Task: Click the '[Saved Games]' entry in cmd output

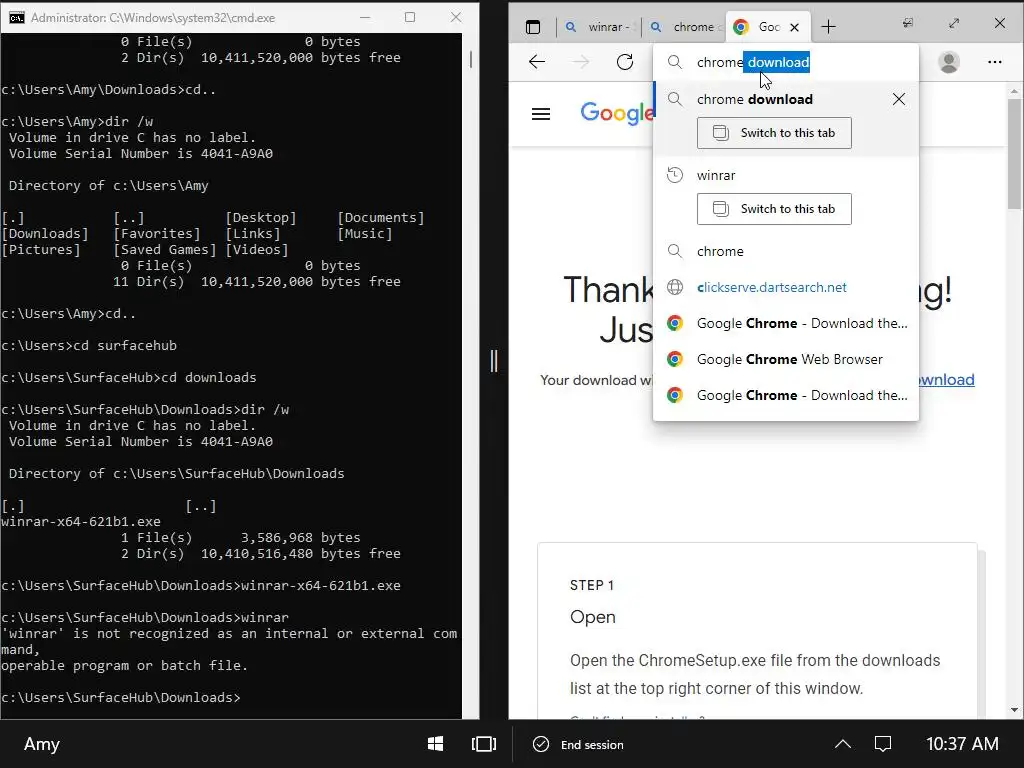Action: tap(165, 249)
